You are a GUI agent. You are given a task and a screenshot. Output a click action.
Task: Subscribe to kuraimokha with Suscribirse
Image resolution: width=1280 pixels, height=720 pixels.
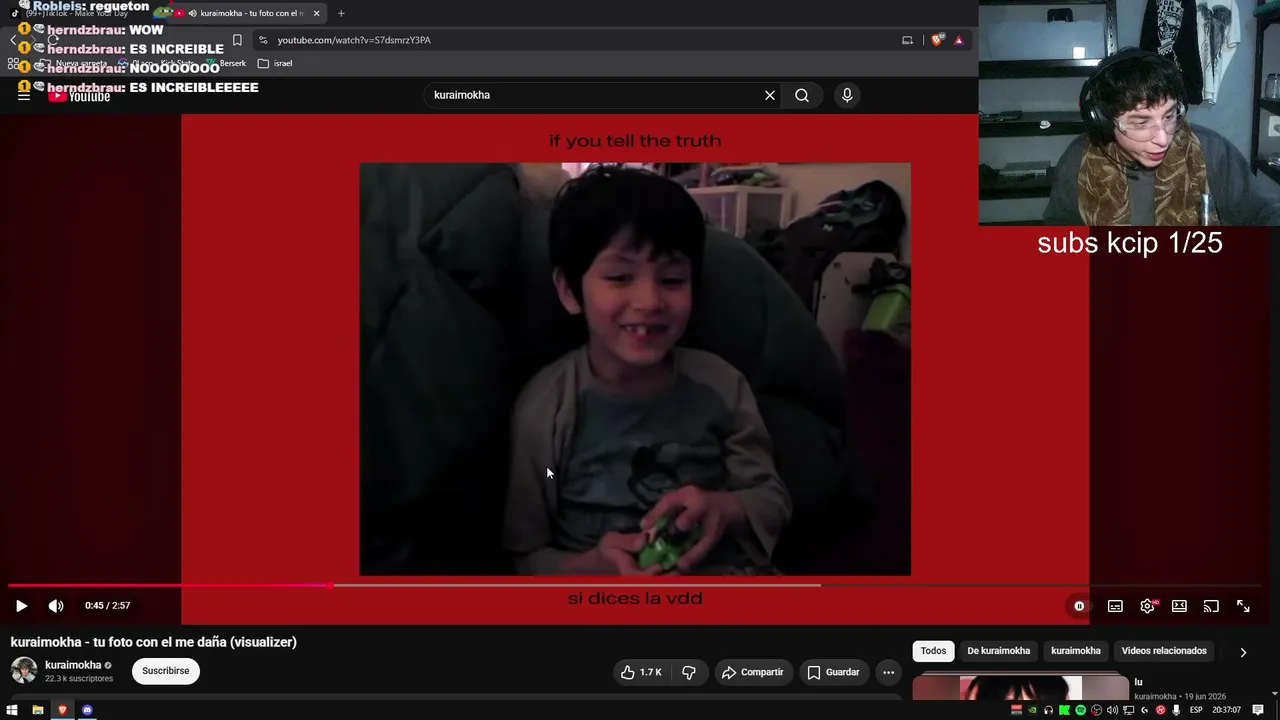point(166,671)
